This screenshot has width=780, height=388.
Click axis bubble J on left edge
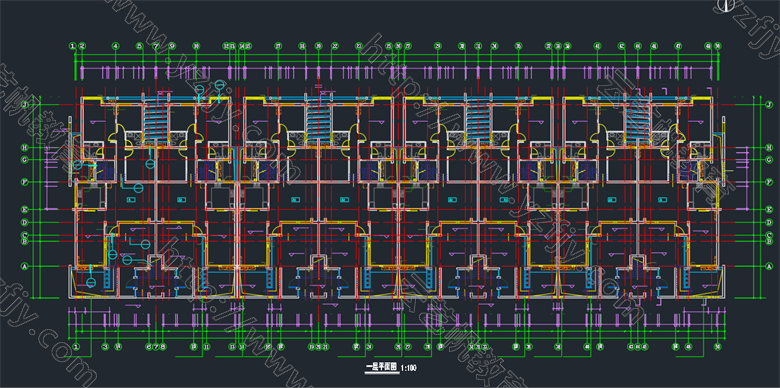tap(23, 104)
